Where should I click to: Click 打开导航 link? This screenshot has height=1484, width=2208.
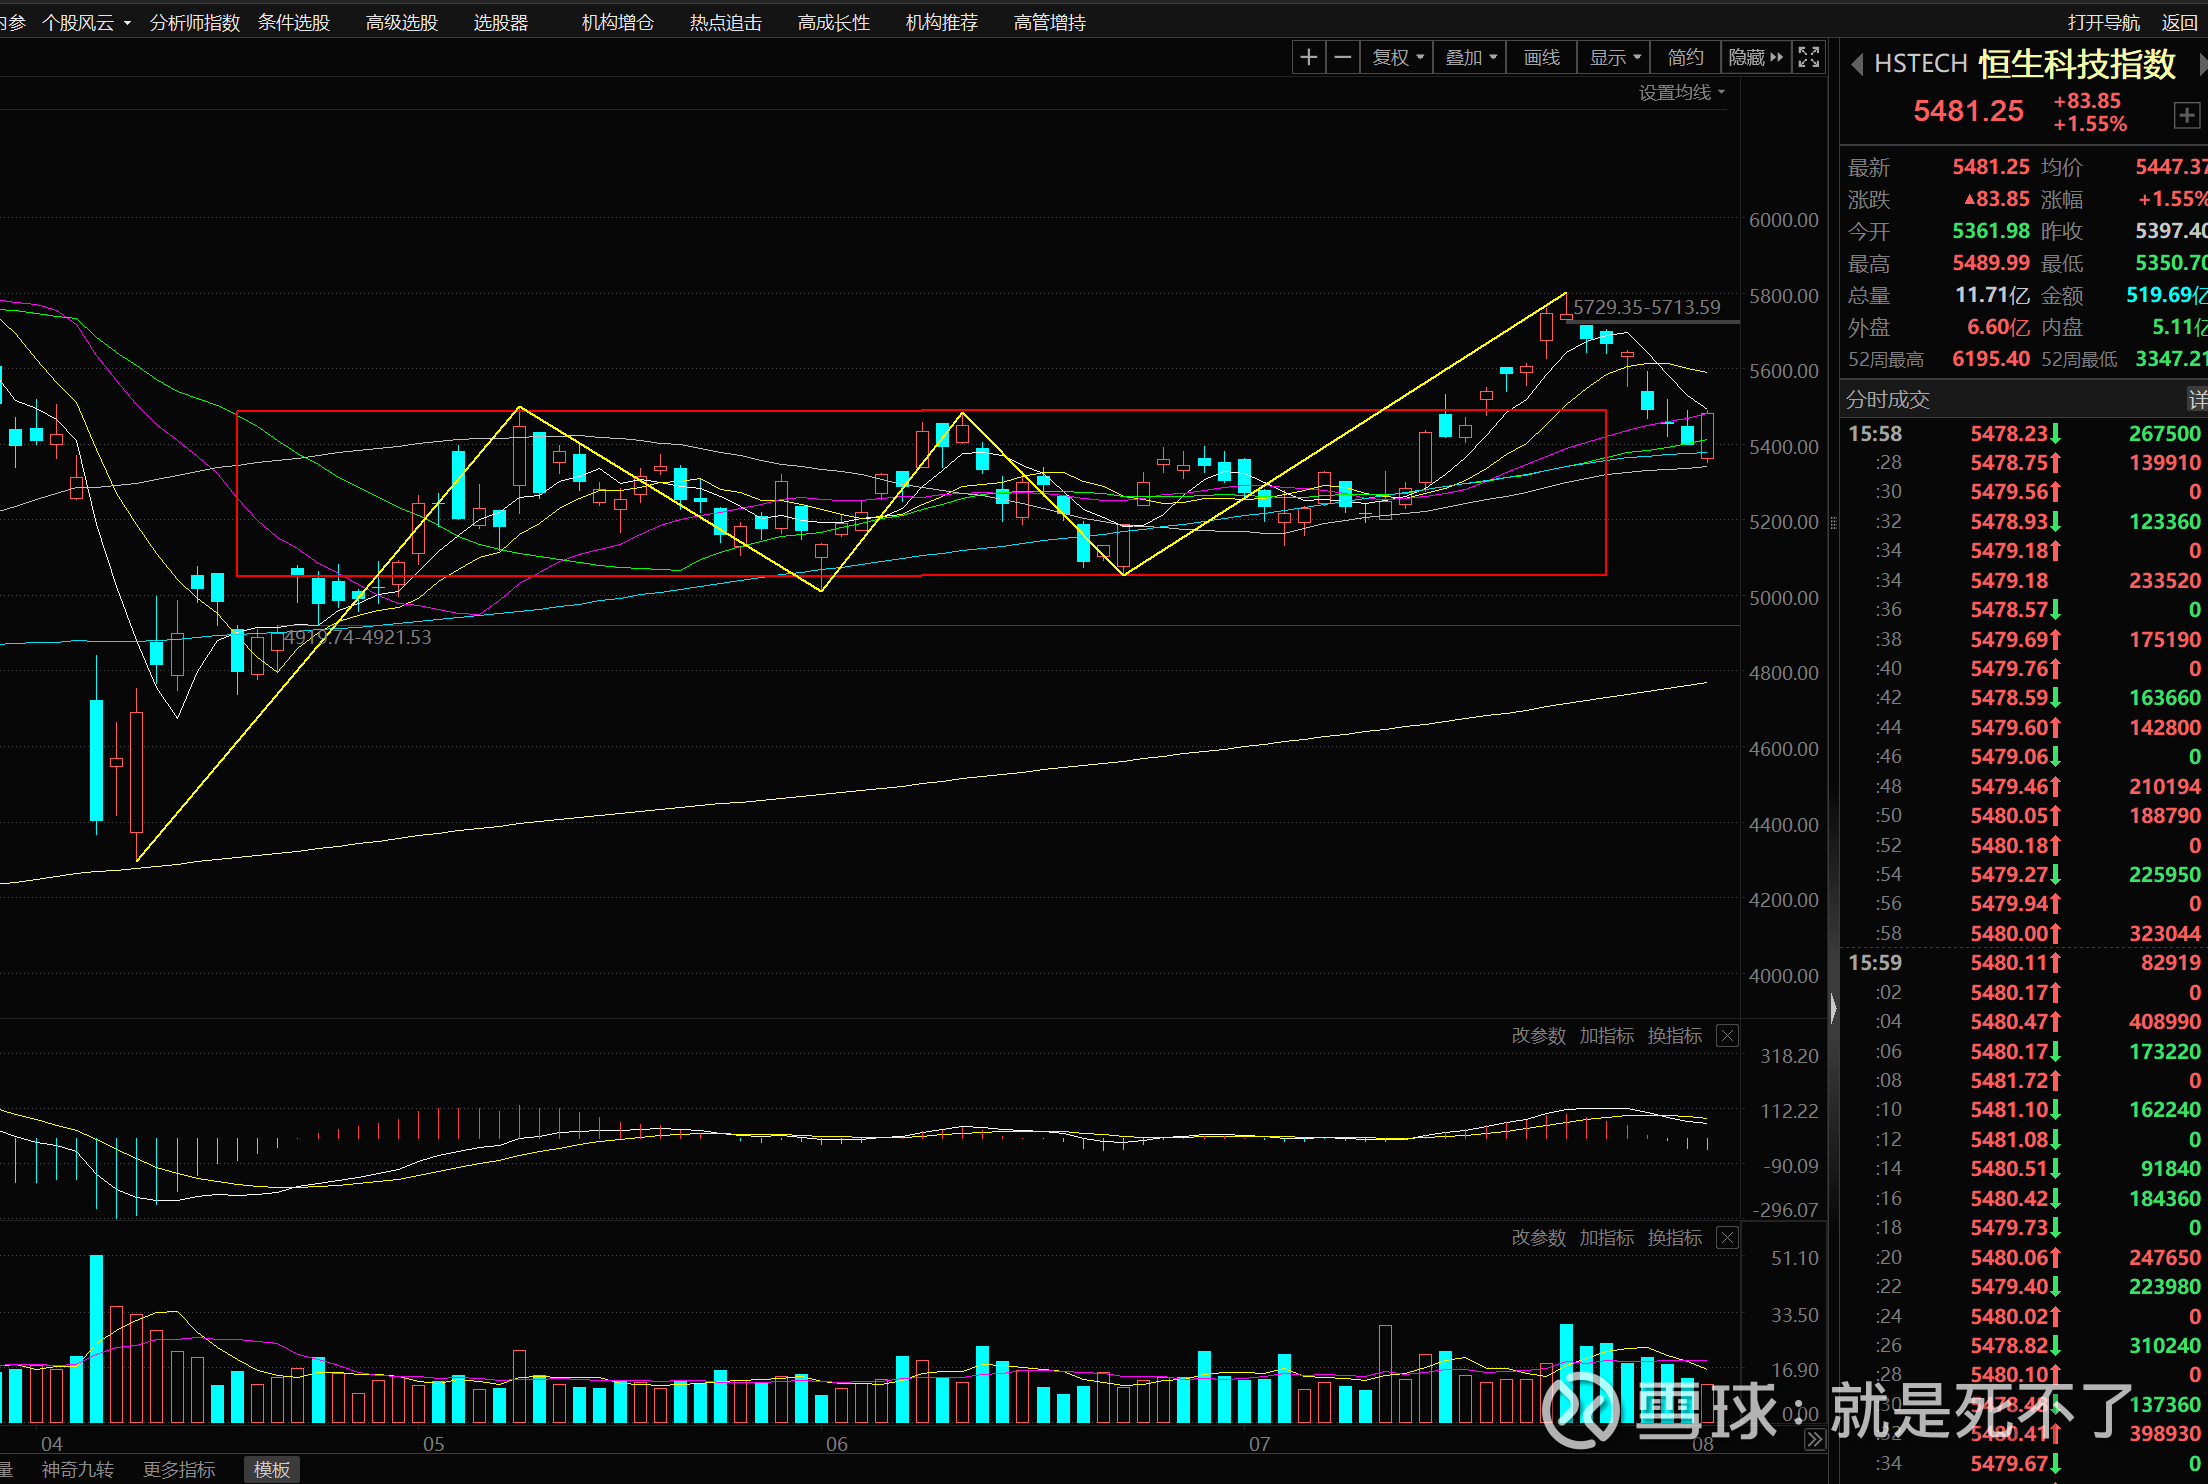tap(2104, 22)
